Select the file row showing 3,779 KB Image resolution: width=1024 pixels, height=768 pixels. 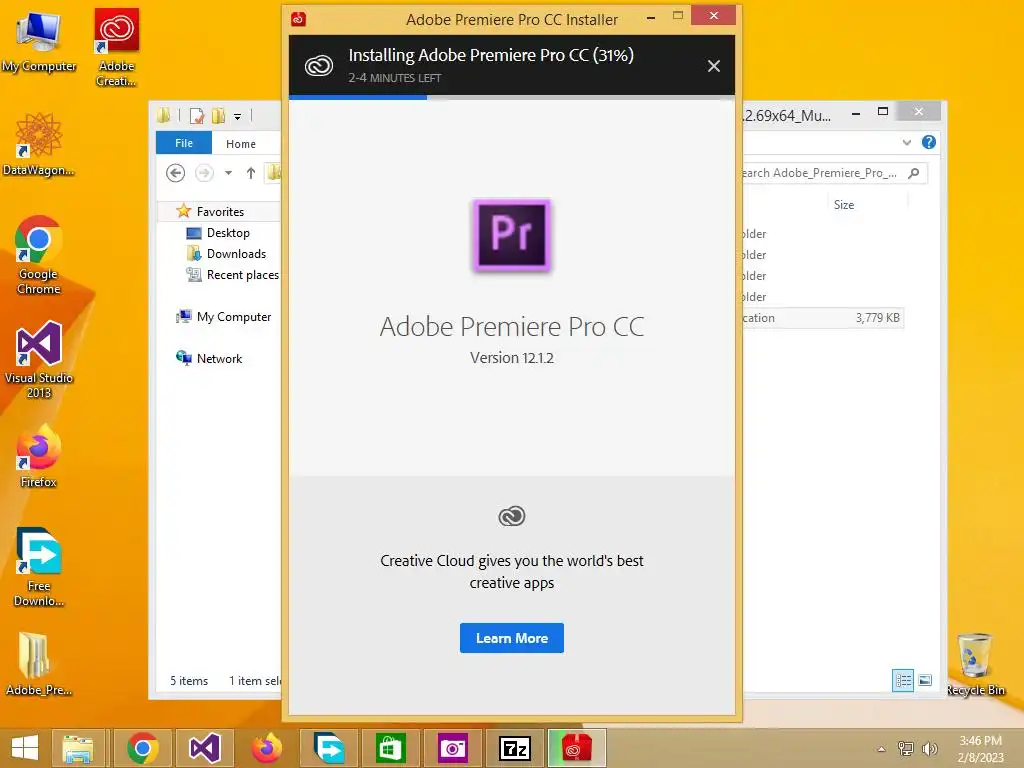tap(823, 318)
